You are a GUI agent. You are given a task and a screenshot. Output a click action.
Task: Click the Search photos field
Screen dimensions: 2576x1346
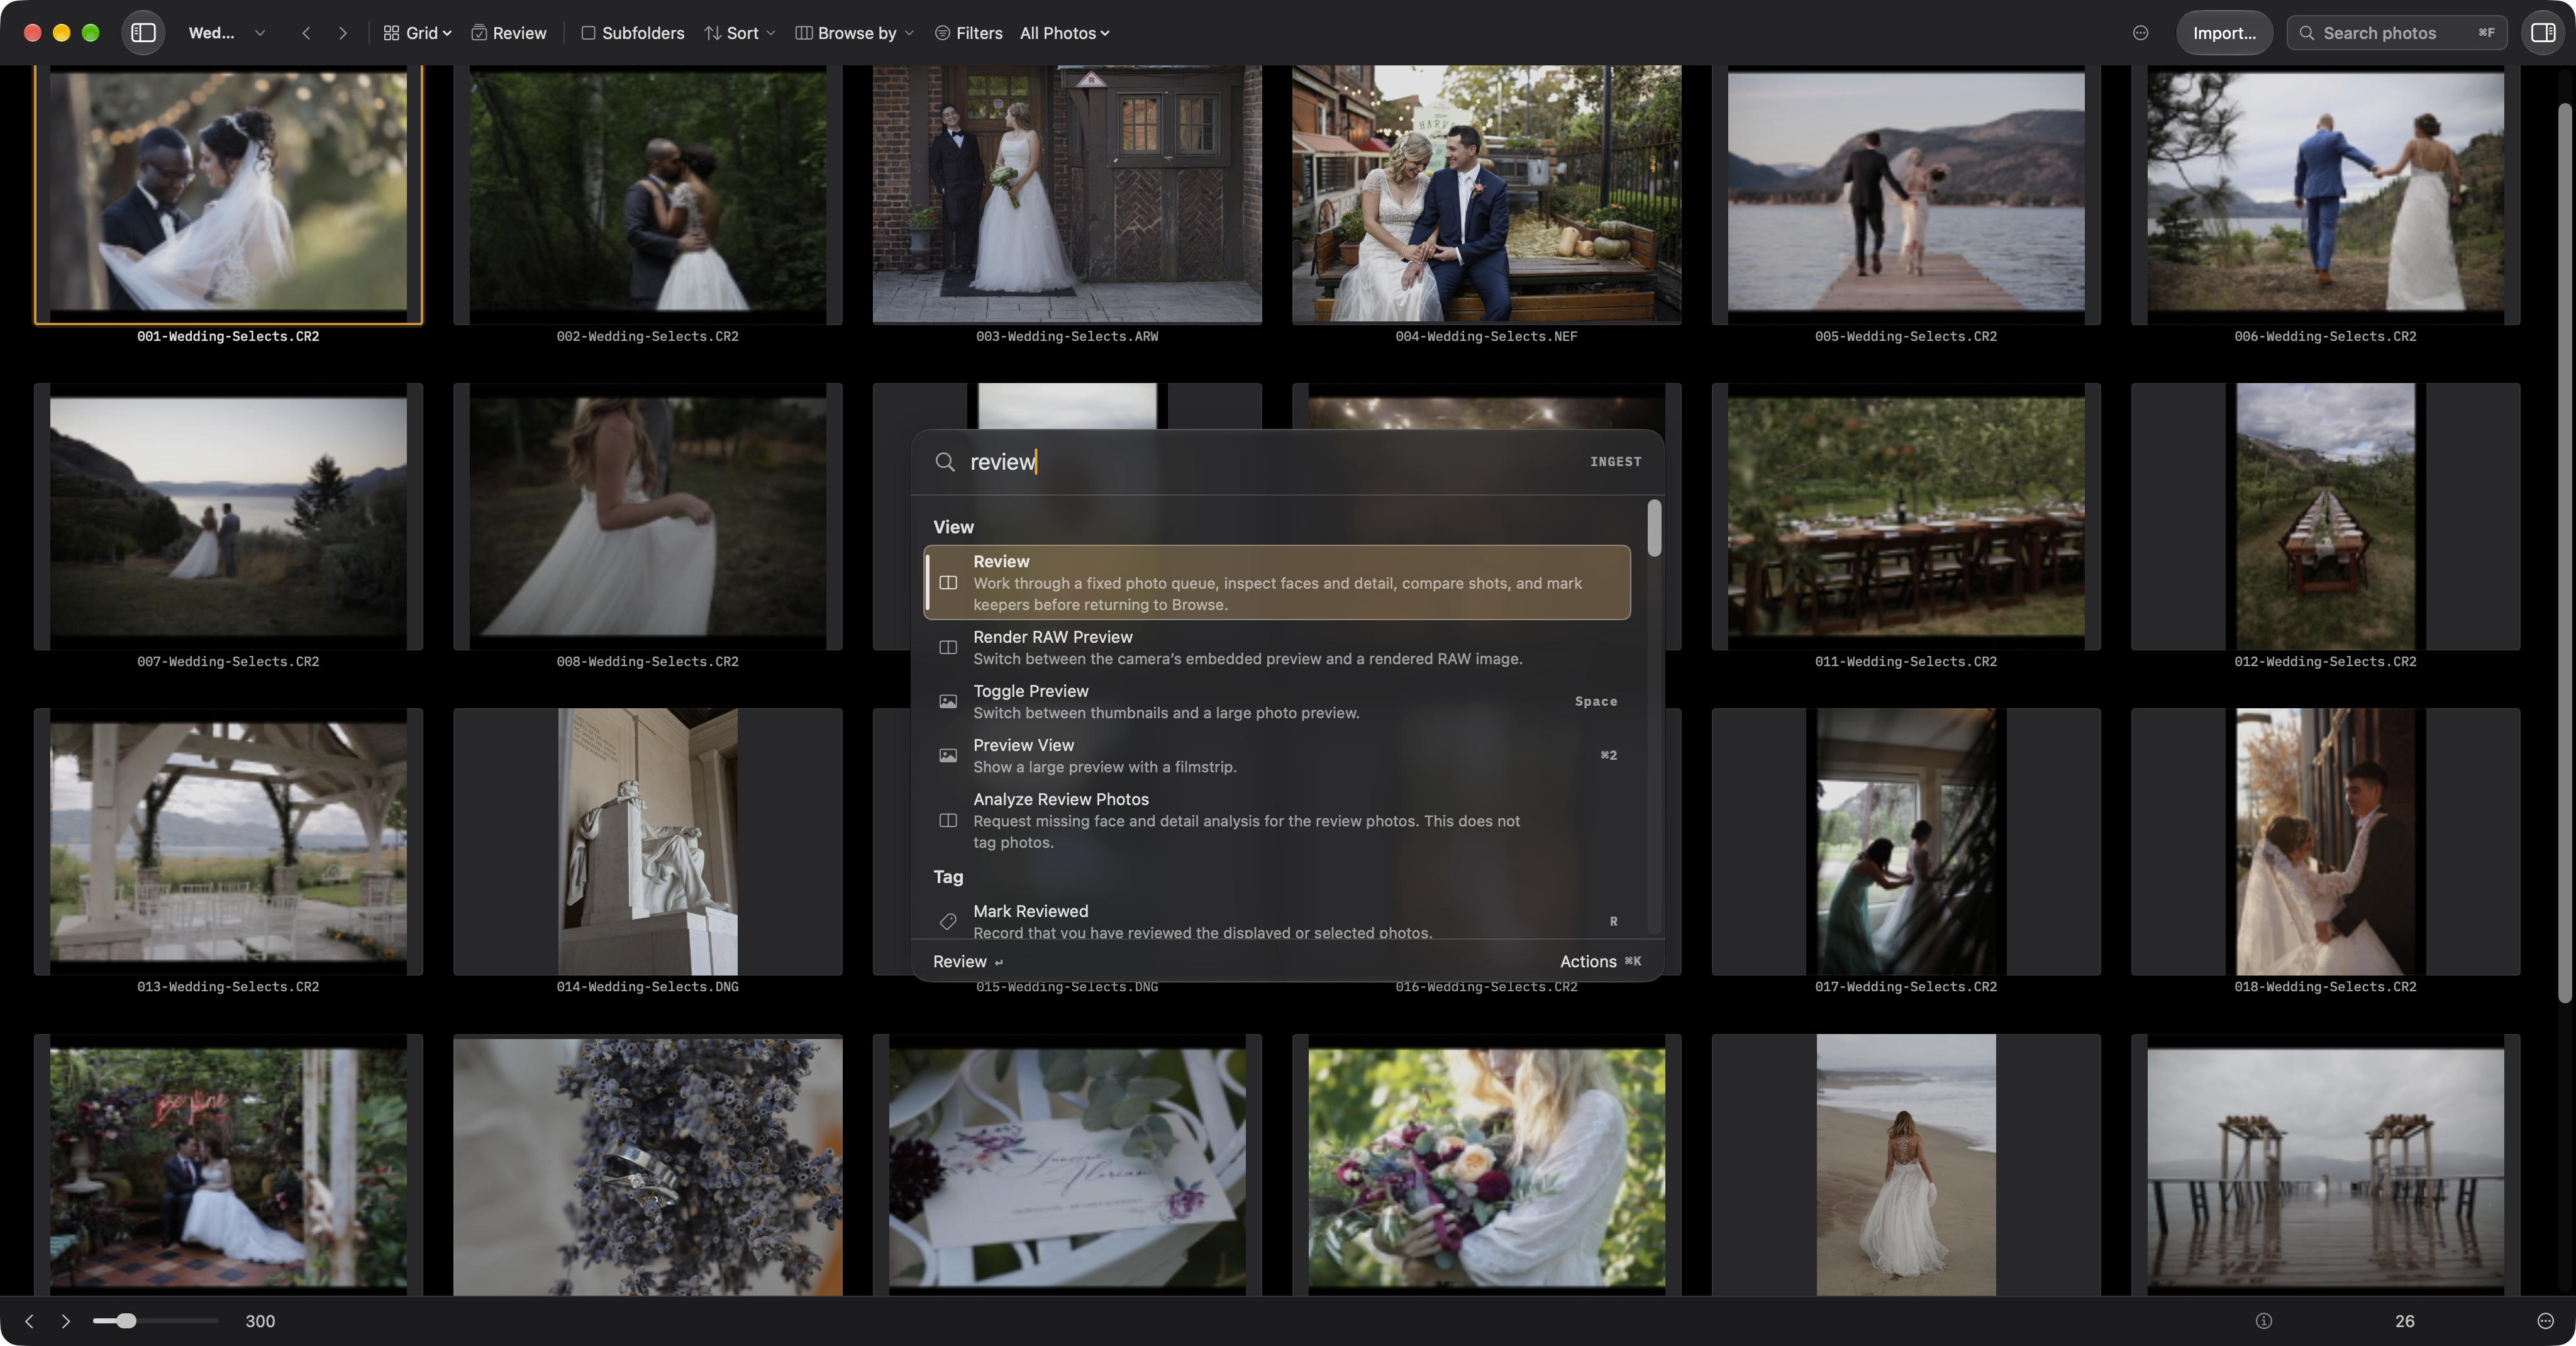2396,33
